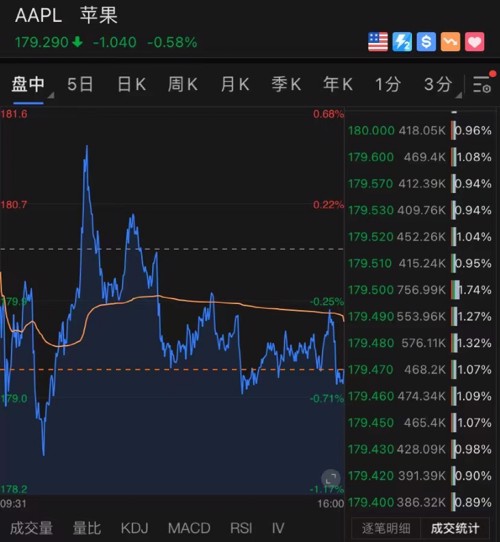The width and height of the screenshot is (500, 542).
Task: Tap the 181.6 upper axis label
Action: (x=14, y=114)
